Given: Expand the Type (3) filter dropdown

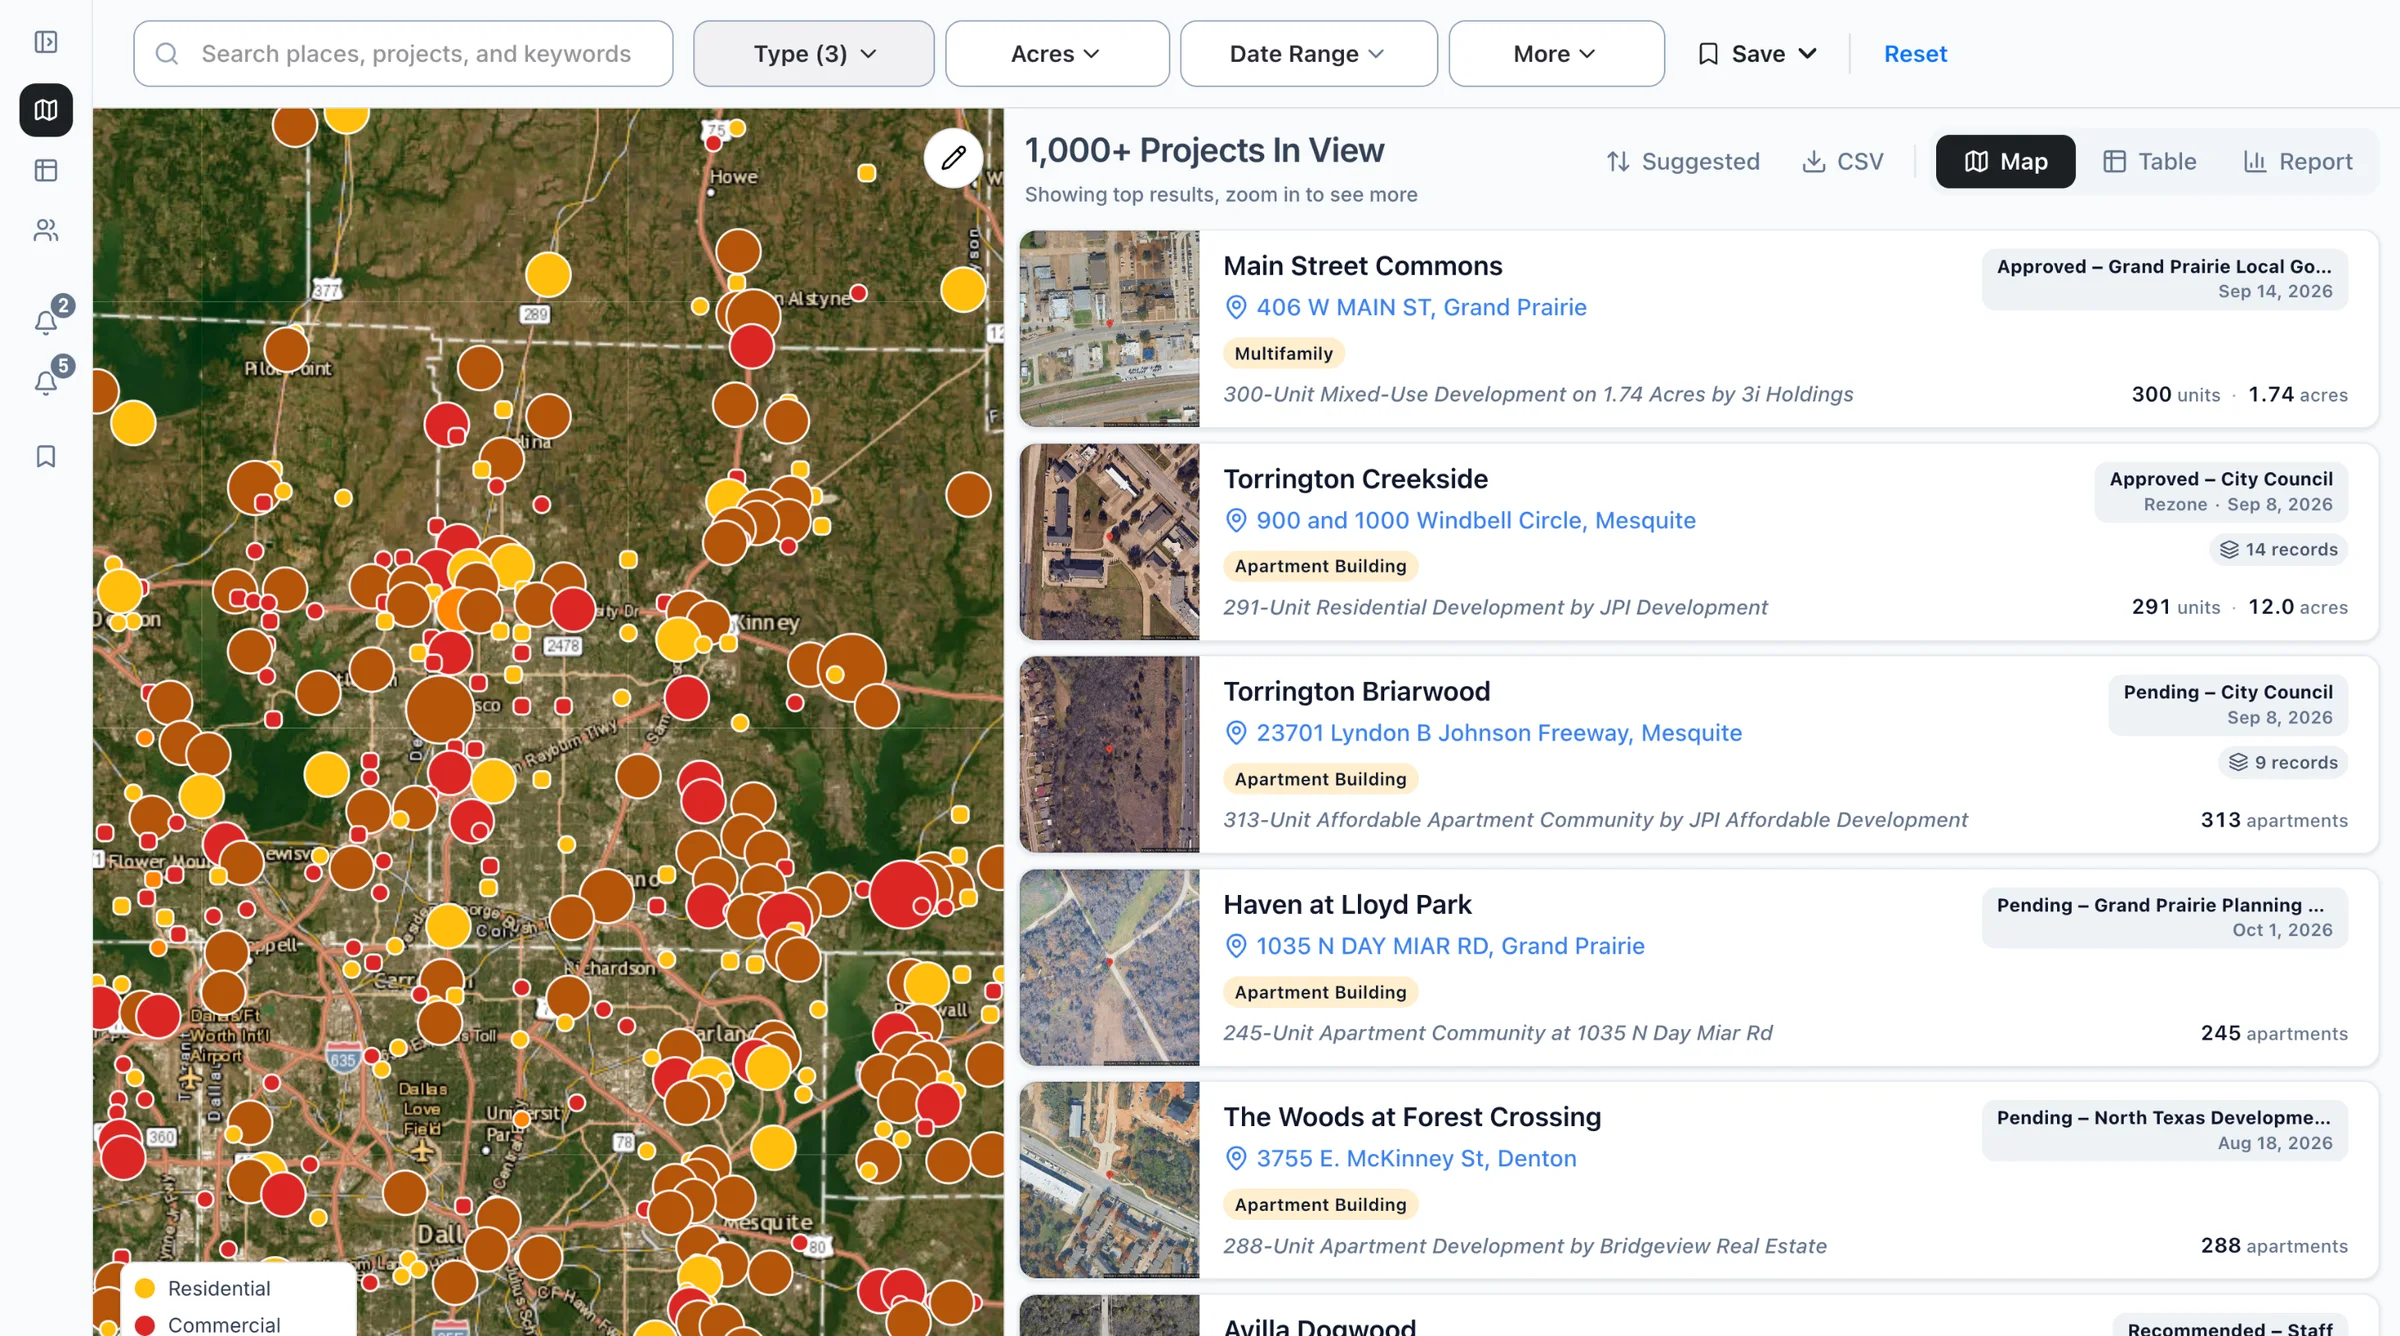Looking at the screenshot, I should pyautogui.click(x=814, y=54).
